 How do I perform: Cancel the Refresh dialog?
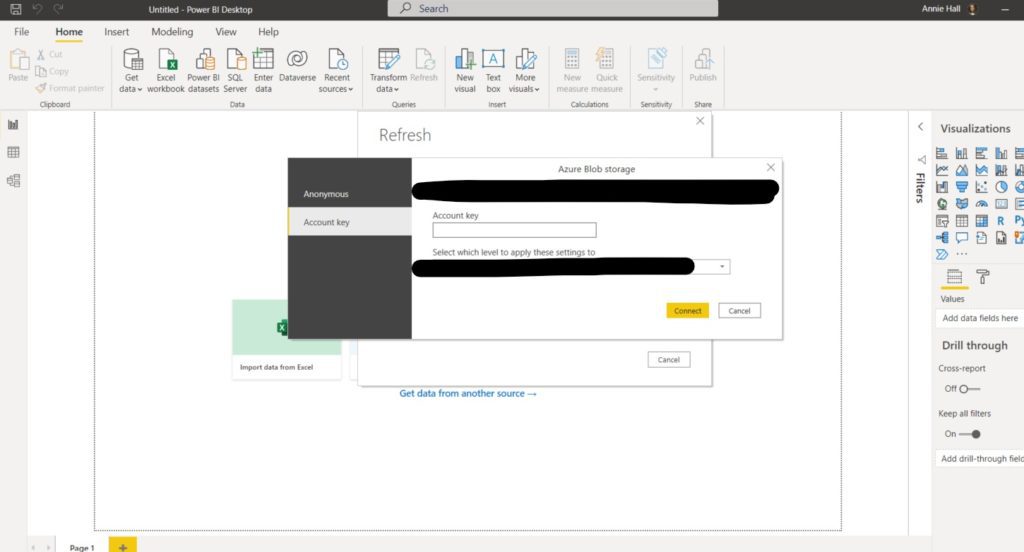click(x=669, y=360)
